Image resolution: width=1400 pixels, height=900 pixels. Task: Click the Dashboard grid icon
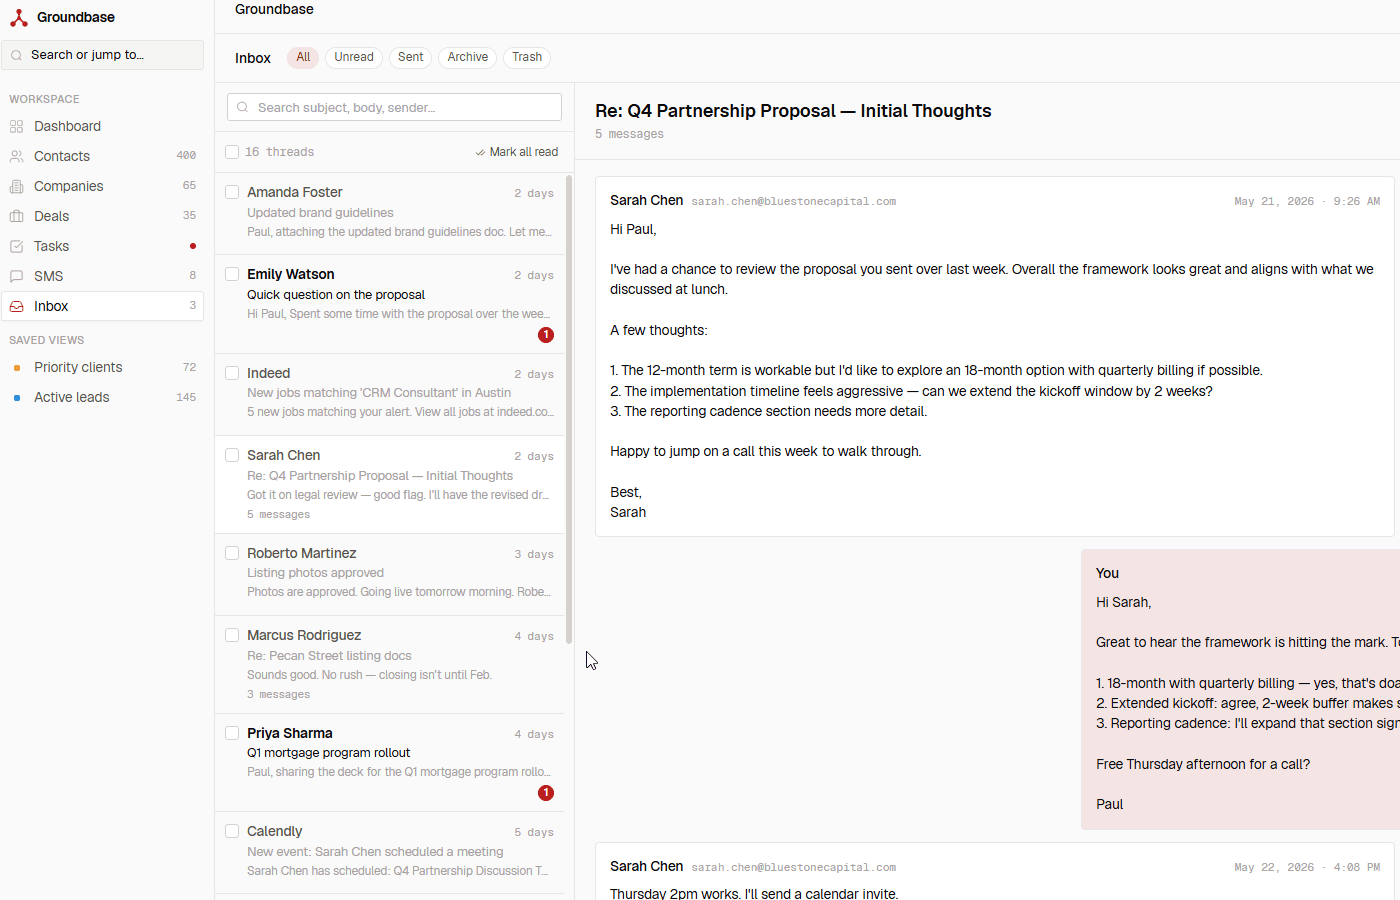point(16,126)
